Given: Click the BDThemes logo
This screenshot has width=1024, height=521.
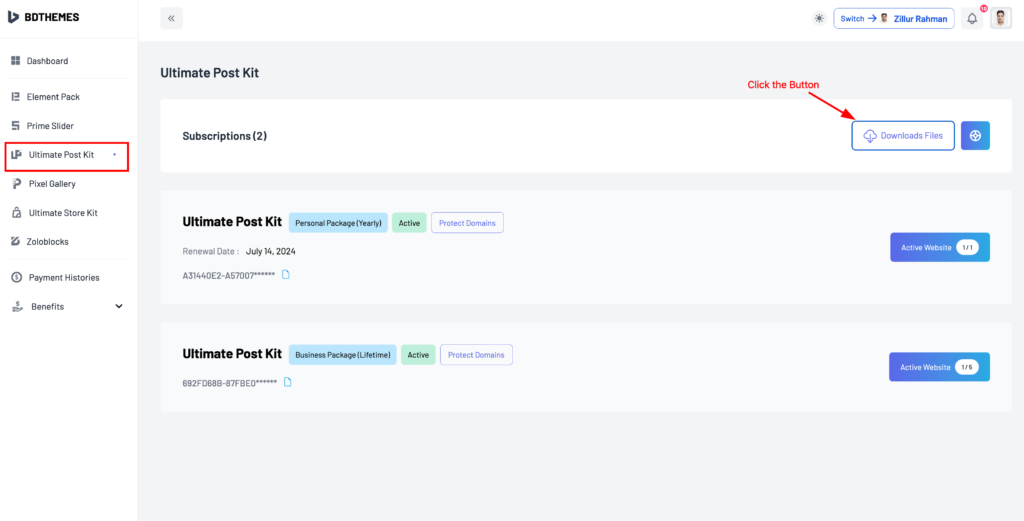Looking at the screenshot, I should coord(43,18).
